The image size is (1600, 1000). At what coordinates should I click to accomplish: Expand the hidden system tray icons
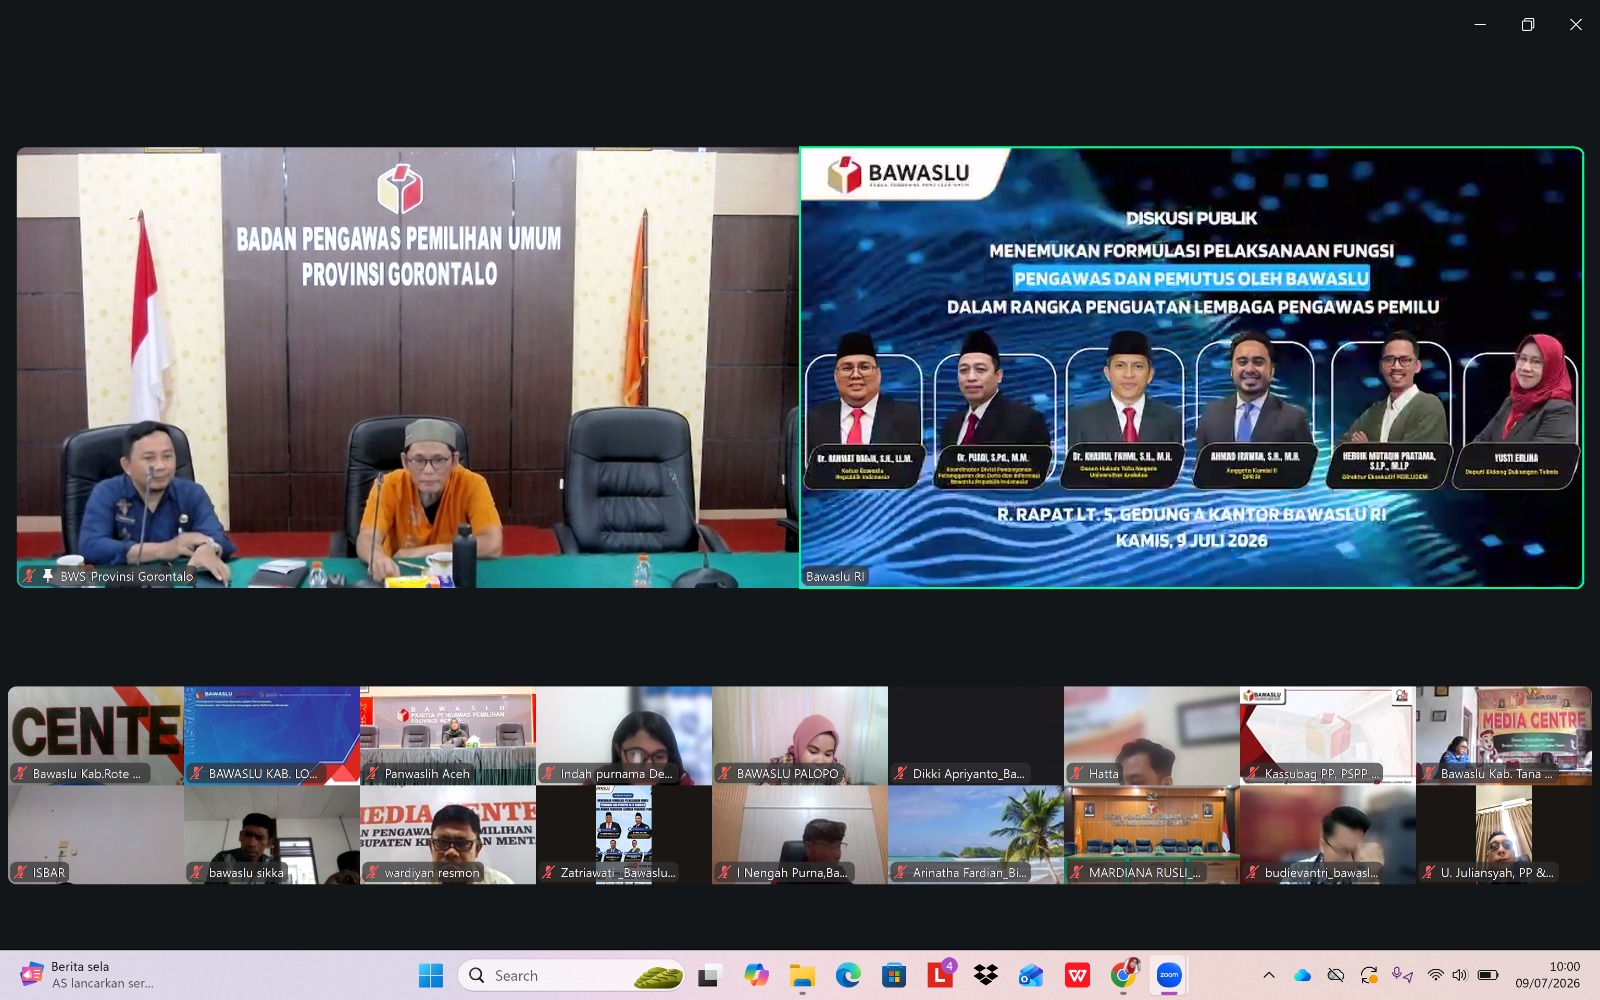(1269, 975)
